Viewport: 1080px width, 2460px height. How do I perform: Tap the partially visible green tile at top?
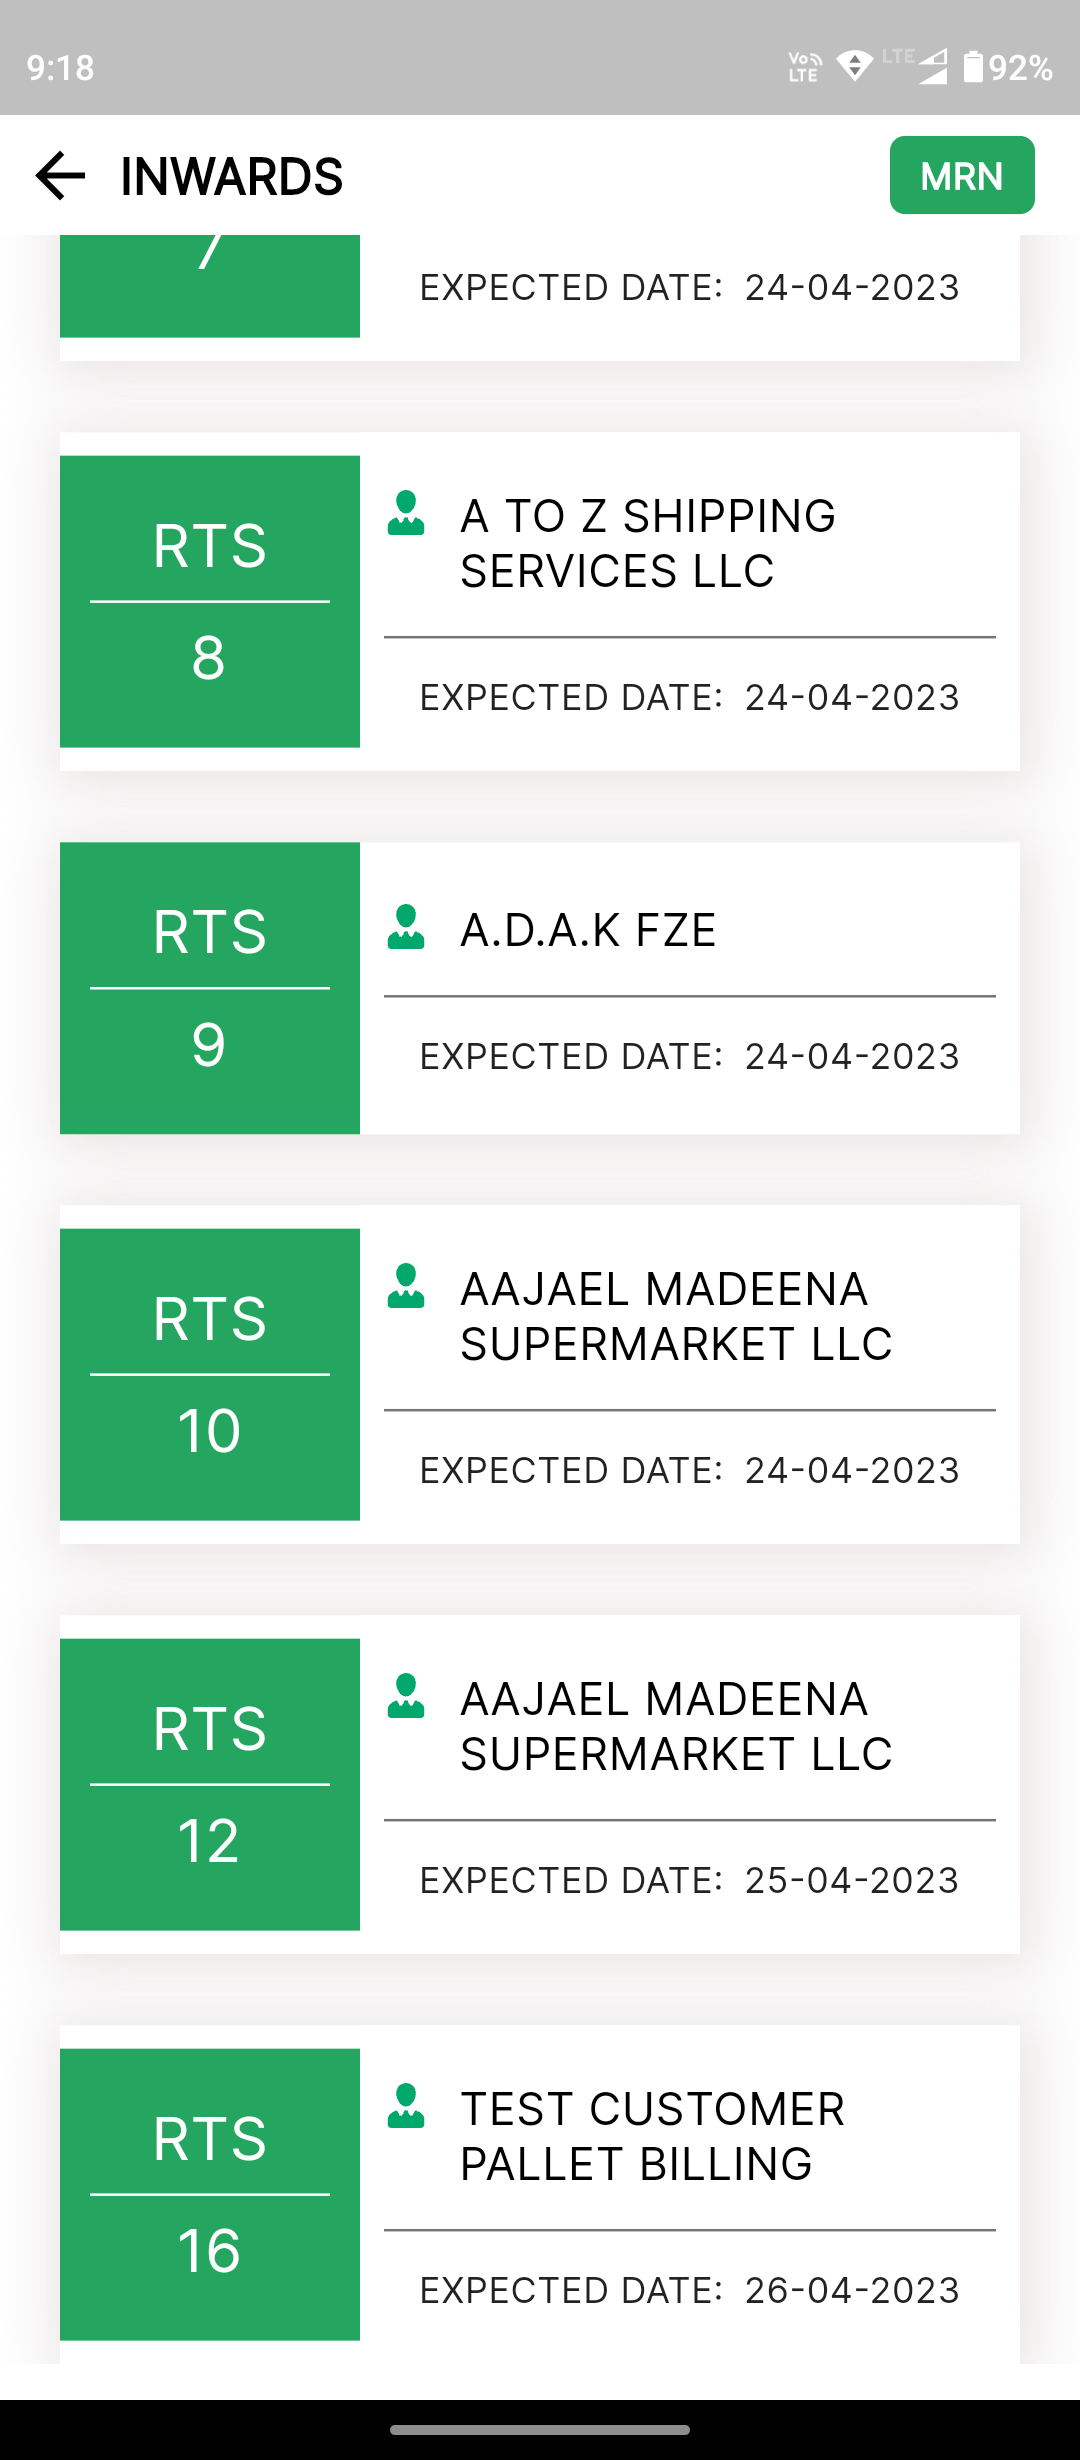(210, 286)
